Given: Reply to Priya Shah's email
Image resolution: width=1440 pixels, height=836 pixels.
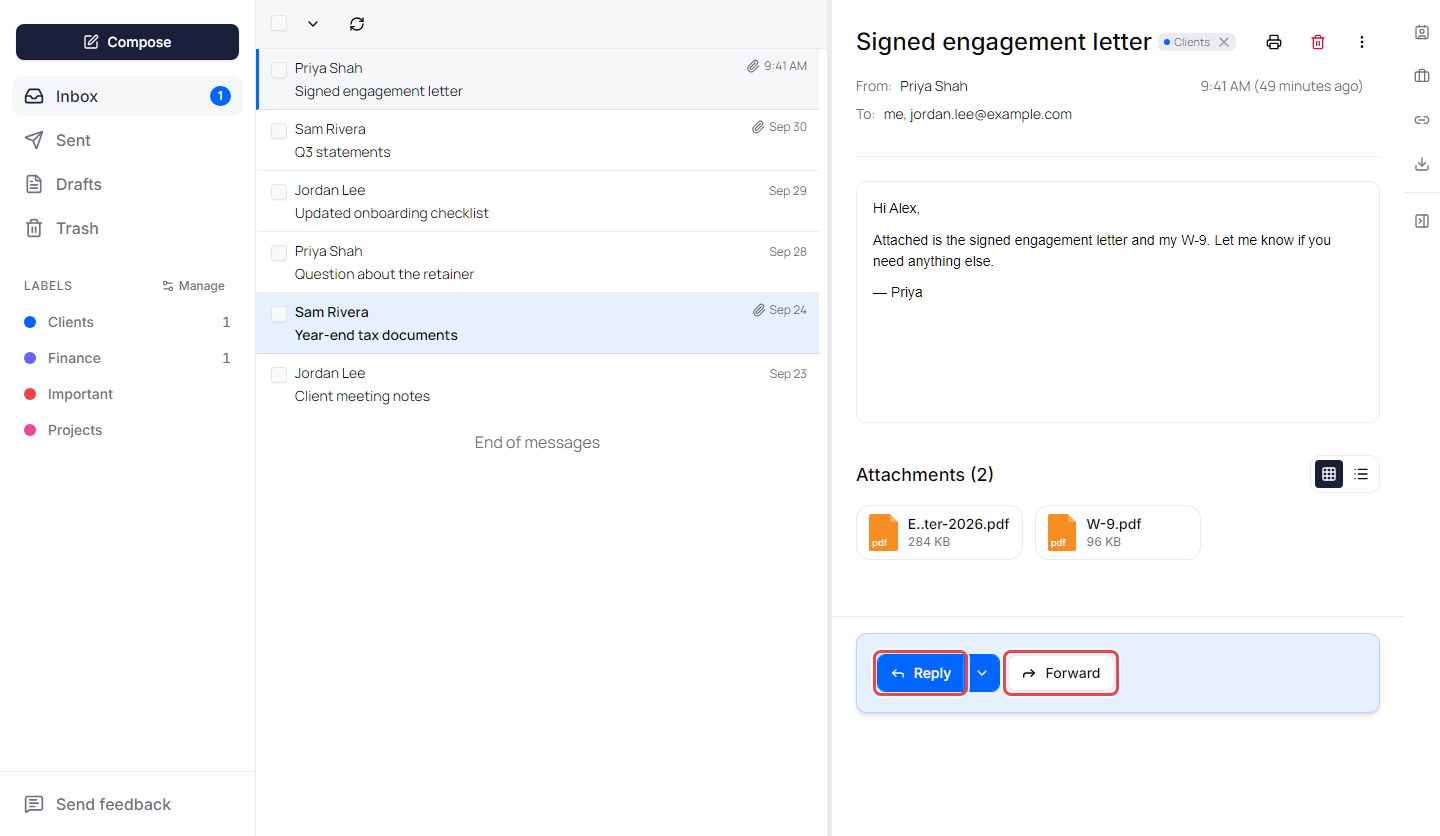Looking at the screenshot, I should tap(921, 673).
